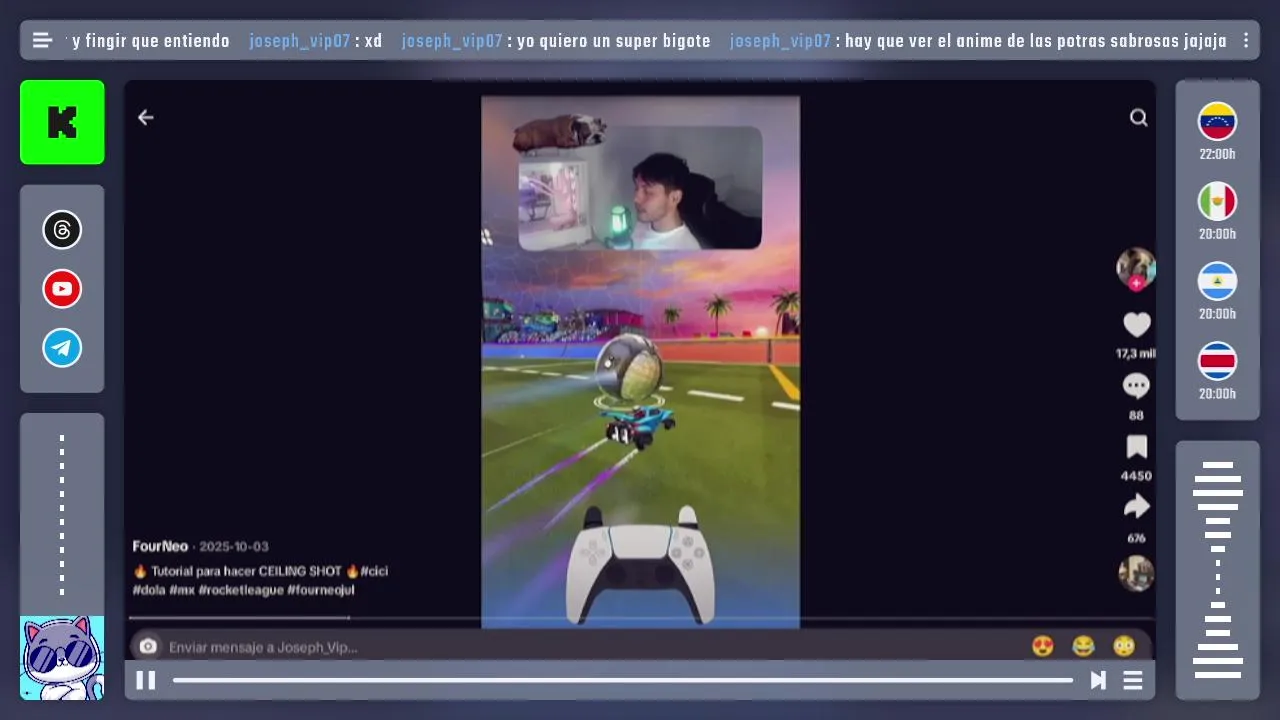1280x720 pixels.
Task: Open the three-dot options in the chat ticker
Action: click(x=1246, y=41)
